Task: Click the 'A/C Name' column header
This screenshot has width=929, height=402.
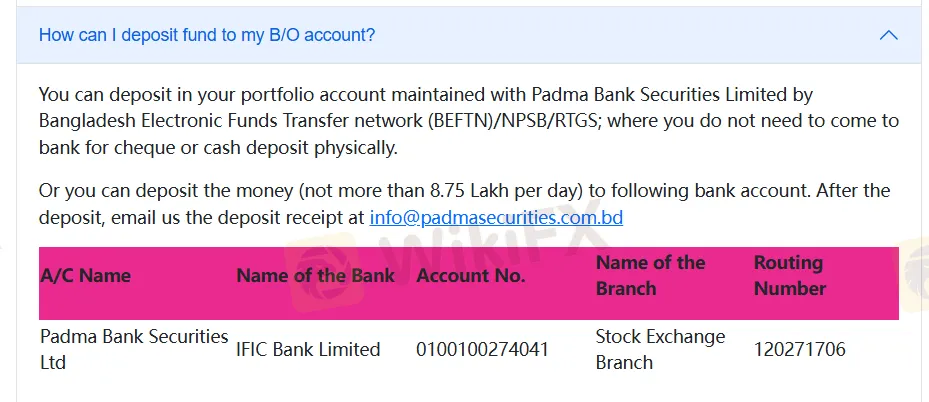Action: pos(85,276)
